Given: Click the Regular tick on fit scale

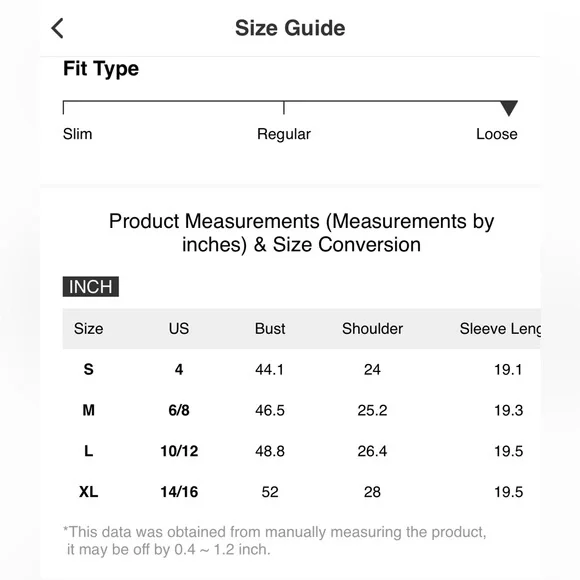Looking at the screenshot, I should pyautogui.click(x=284, y=108).
